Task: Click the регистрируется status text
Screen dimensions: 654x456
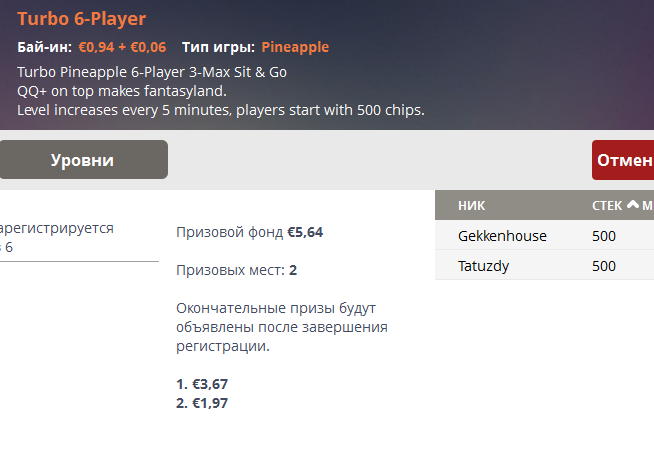Action: click(x=57, y=228)
